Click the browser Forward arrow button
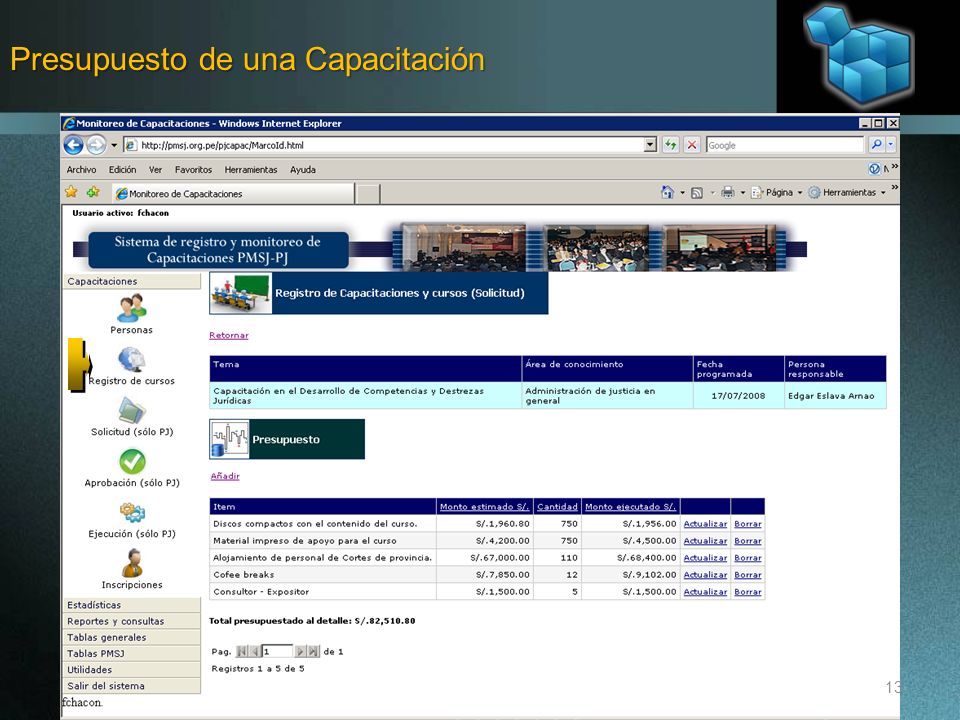960x720 pixels. (x=96, y=145)
